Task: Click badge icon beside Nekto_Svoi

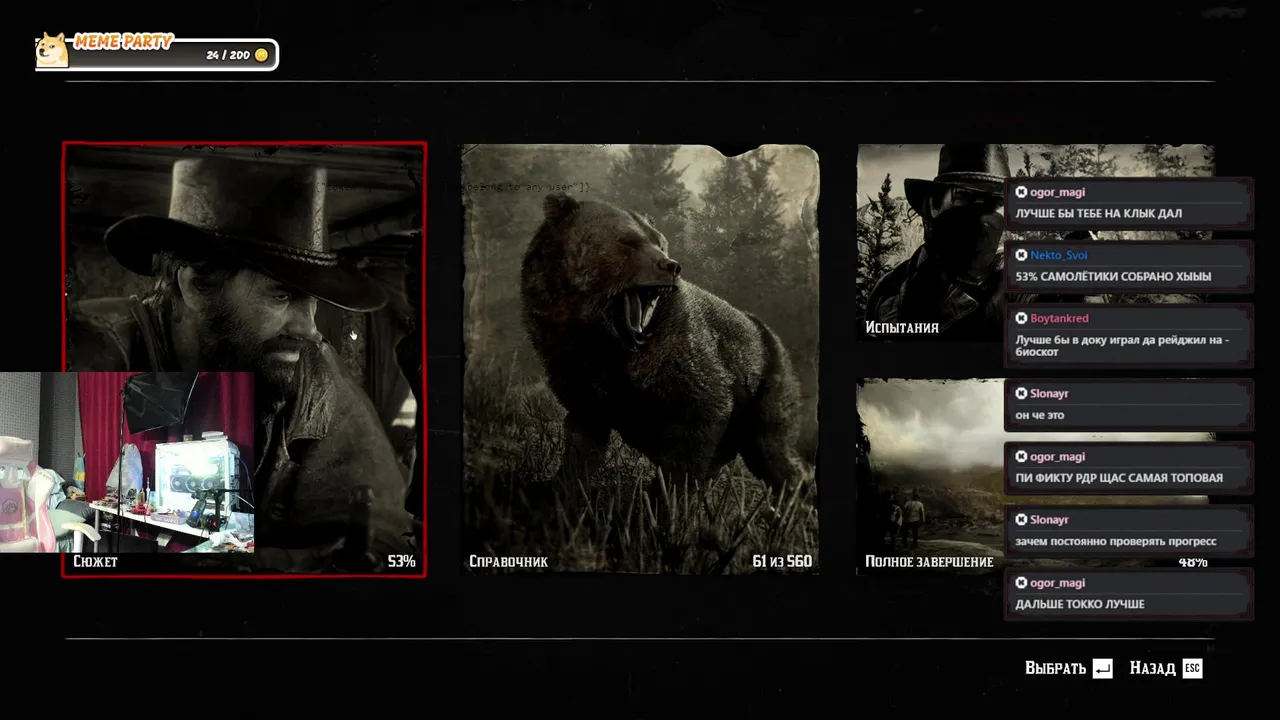Action: (x=1021, y=255)
